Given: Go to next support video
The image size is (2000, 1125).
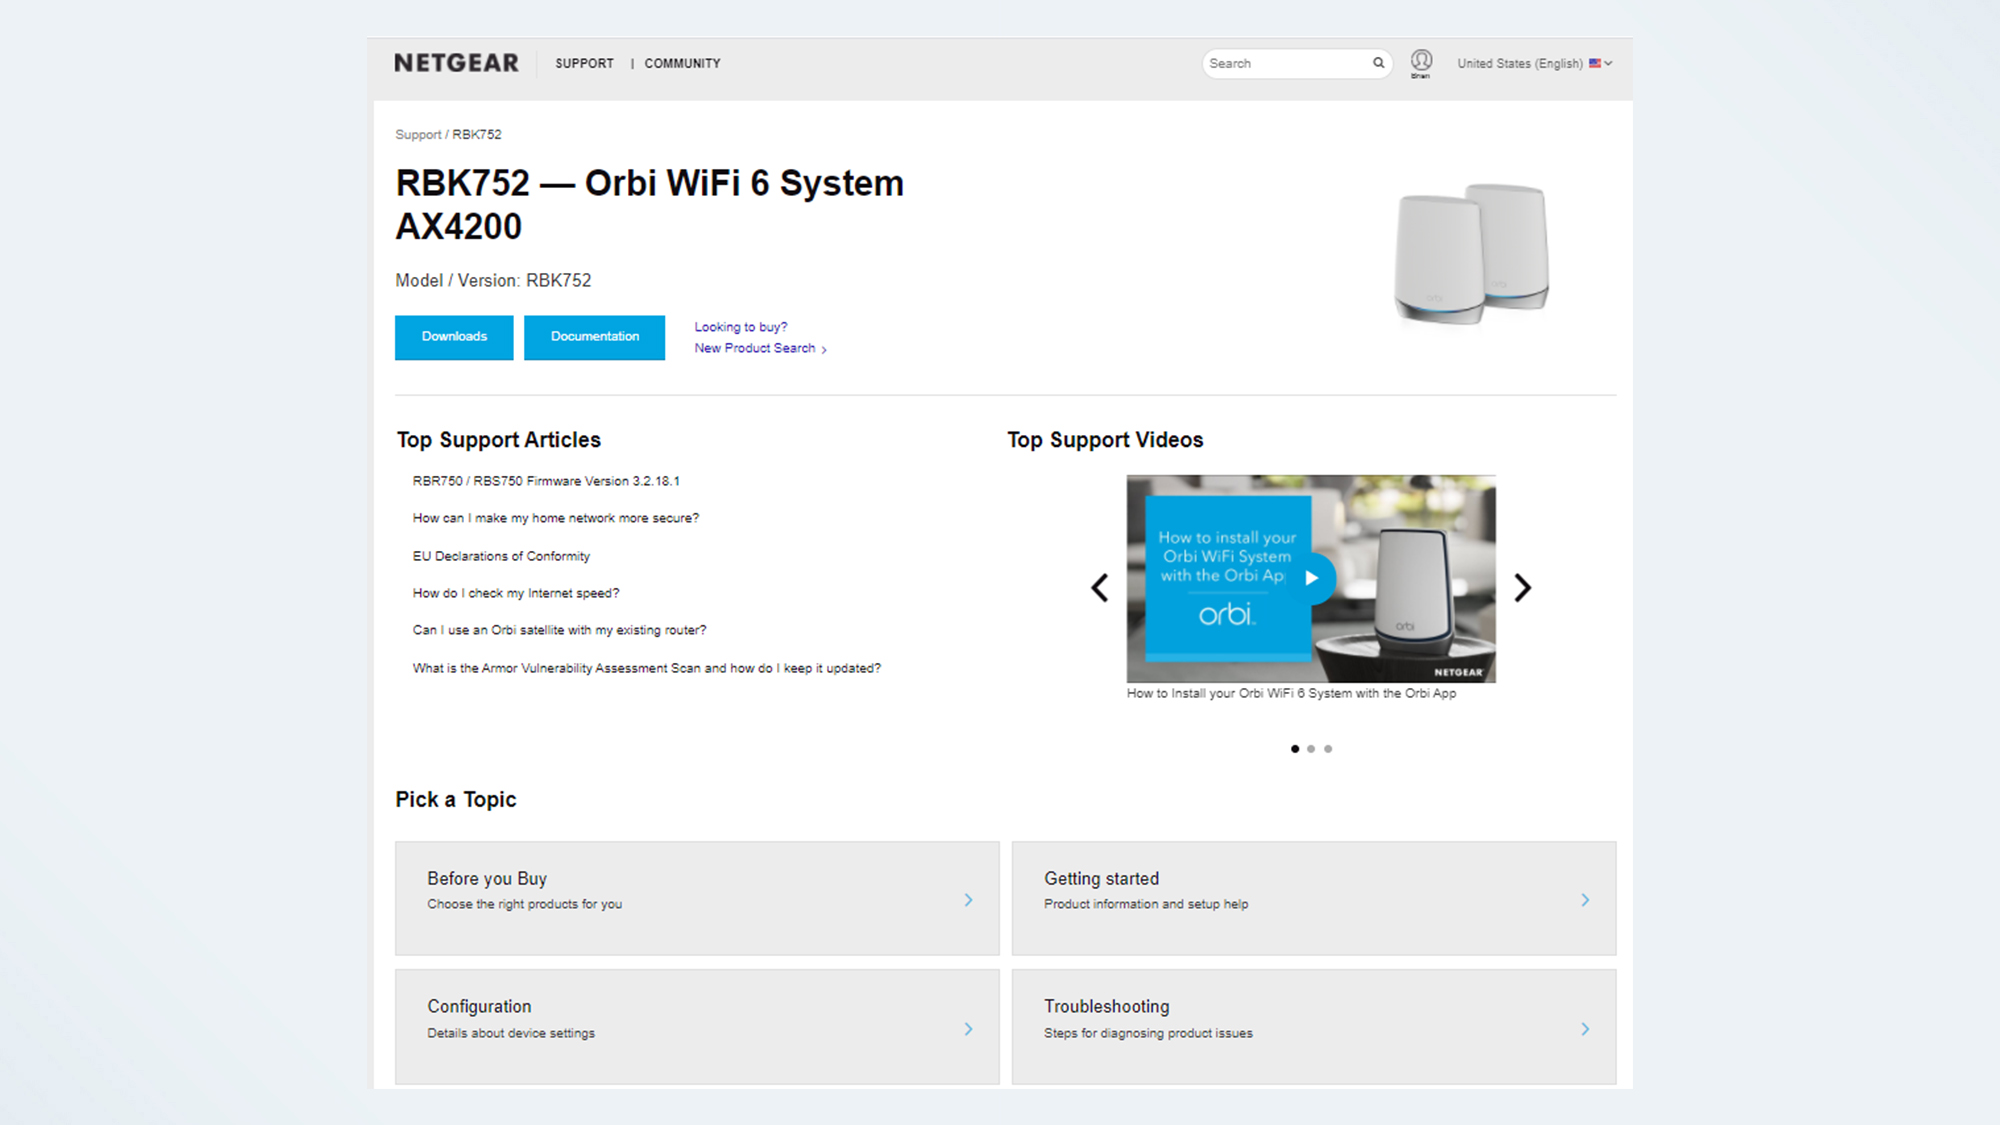Looking at the screenshot, I should click(x=1522, y=588).
